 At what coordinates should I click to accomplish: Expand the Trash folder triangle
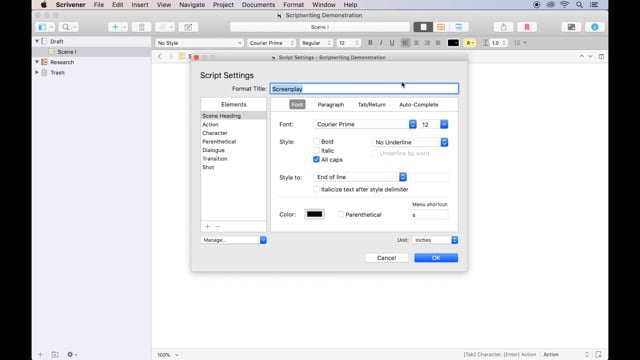click(x=37, y=73)
